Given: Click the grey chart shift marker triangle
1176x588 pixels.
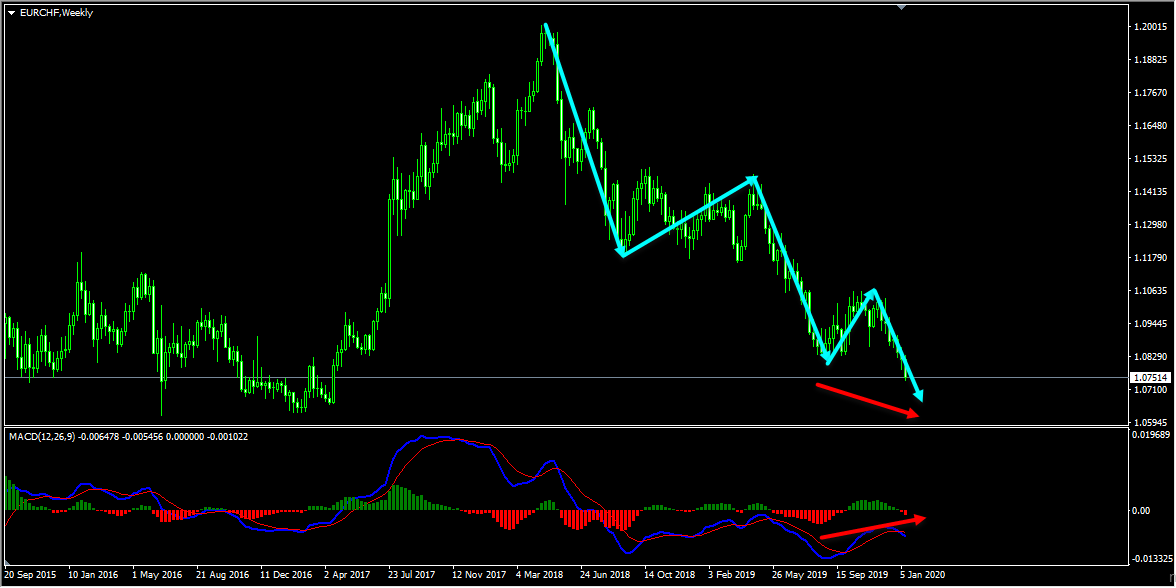Looking at the screenshot, I should pos(902,8).
